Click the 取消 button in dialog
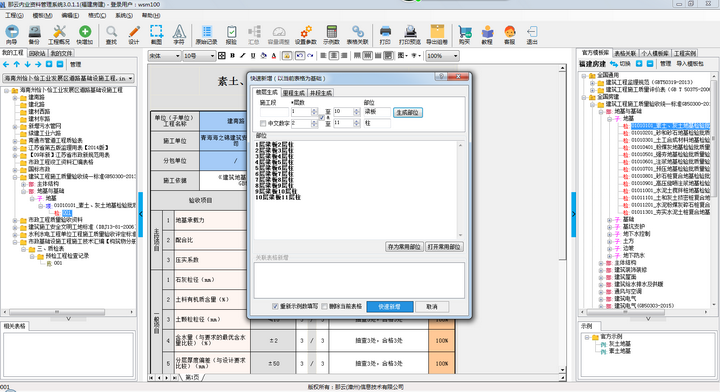 pyautogui.click(x=432, y=306)
